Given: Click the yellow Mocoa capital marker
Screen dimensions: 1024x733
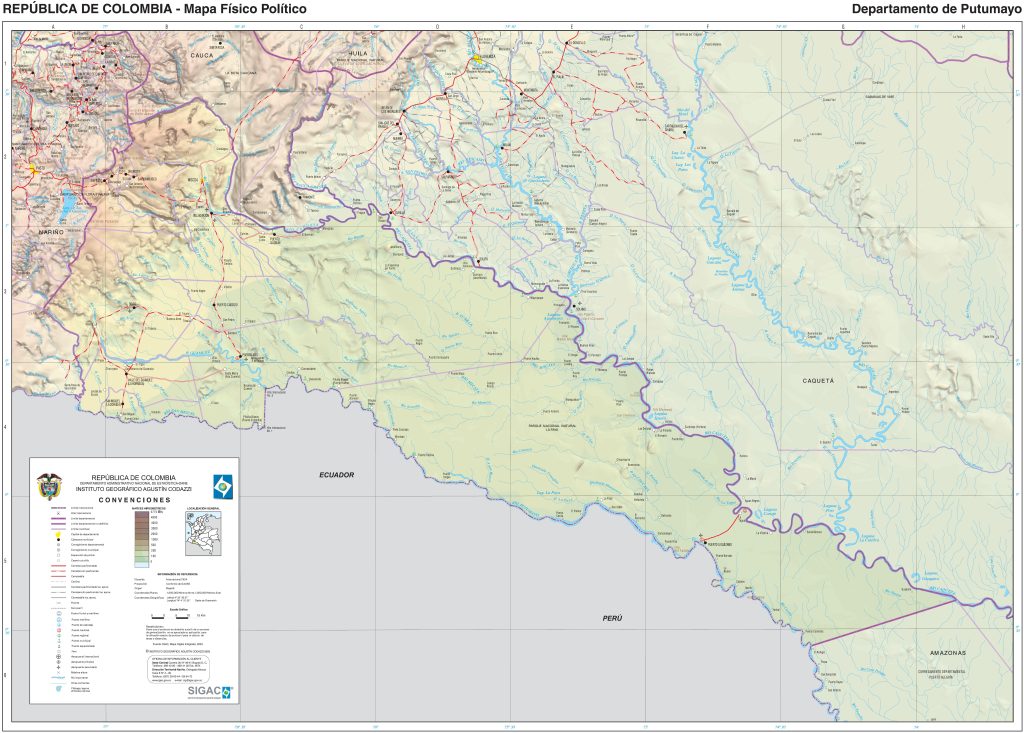Looking at the screenshot, I should (x=201, y=180).
